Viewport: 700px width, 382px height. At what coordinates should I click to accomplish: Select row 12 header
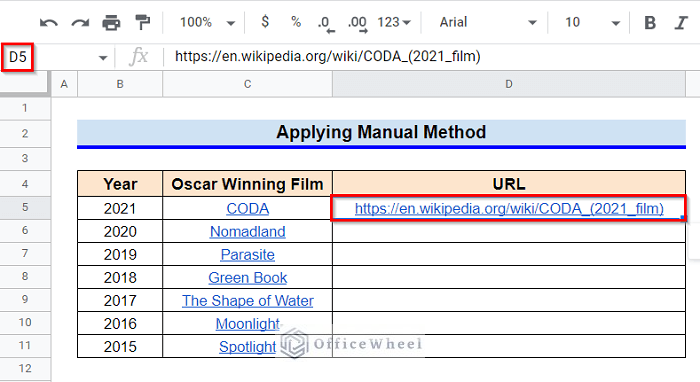(x=25, y=369)
